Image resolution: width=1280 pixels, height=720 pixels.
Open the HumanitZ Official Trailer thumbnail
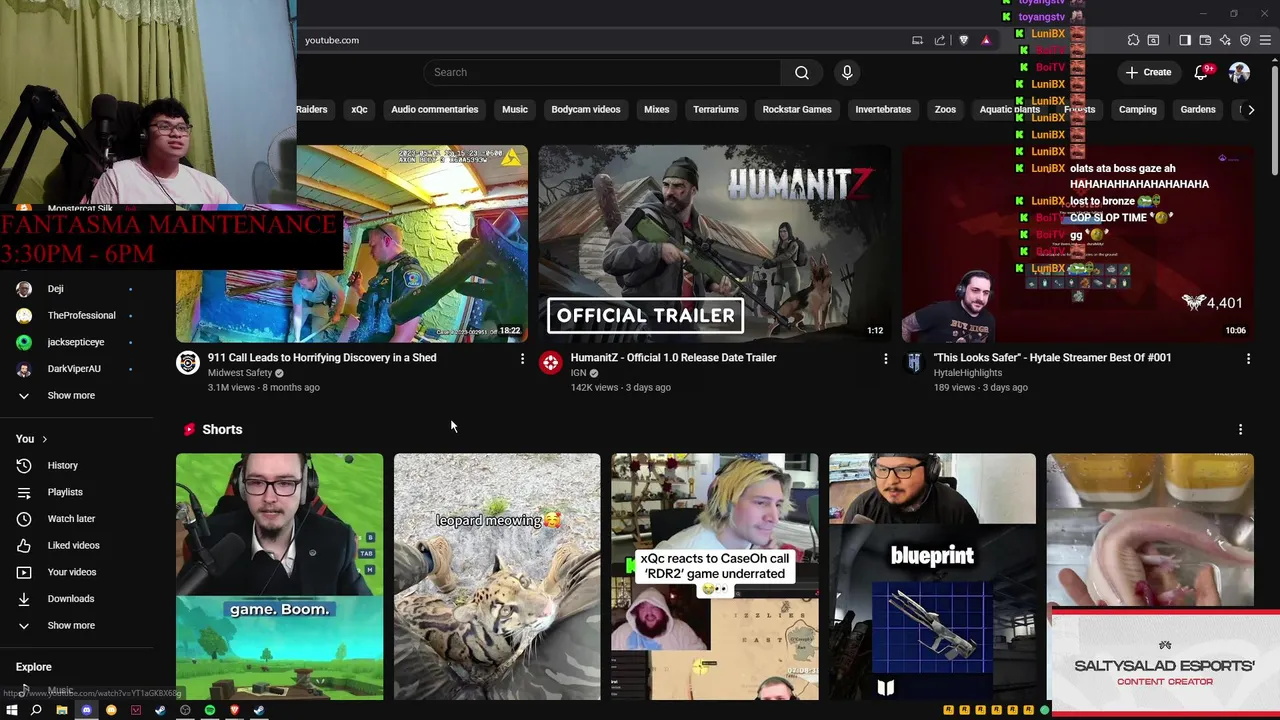(714, 243)
